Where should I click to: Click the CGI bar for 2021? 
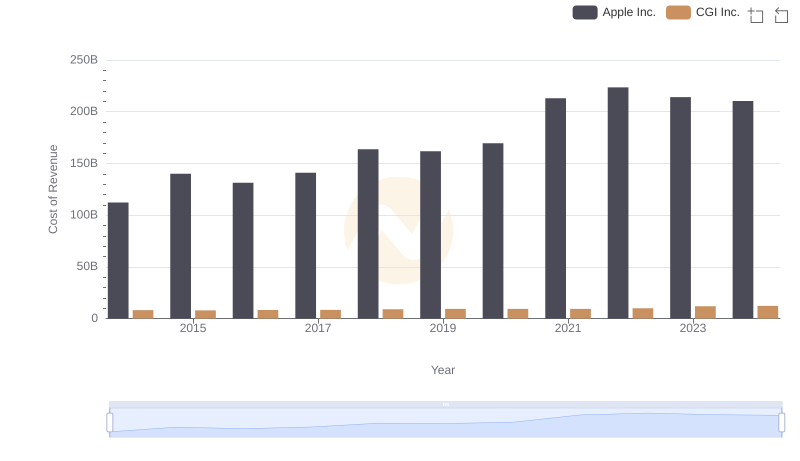tap(580, 314)
